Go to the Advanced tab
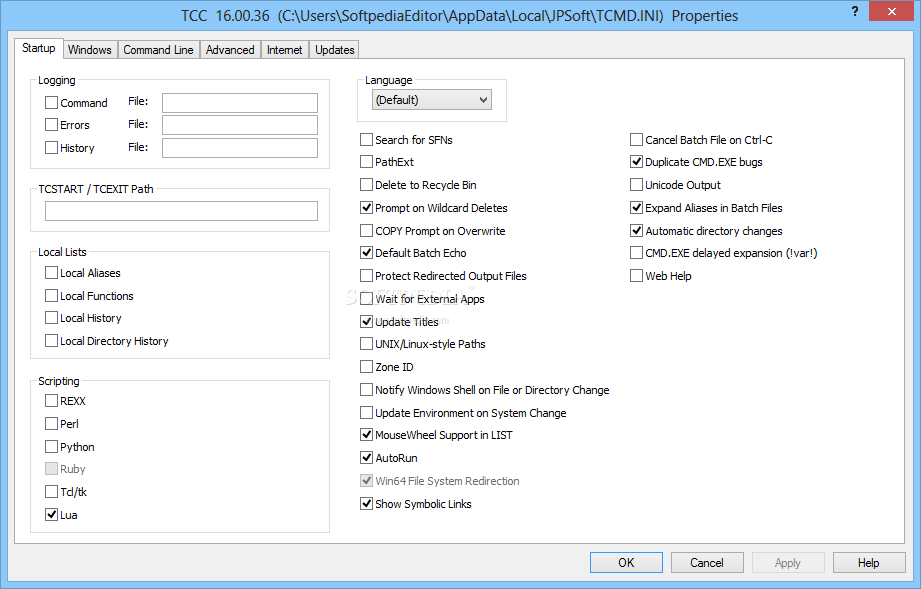This screenshot has width=921, height=589. (230, 50)
